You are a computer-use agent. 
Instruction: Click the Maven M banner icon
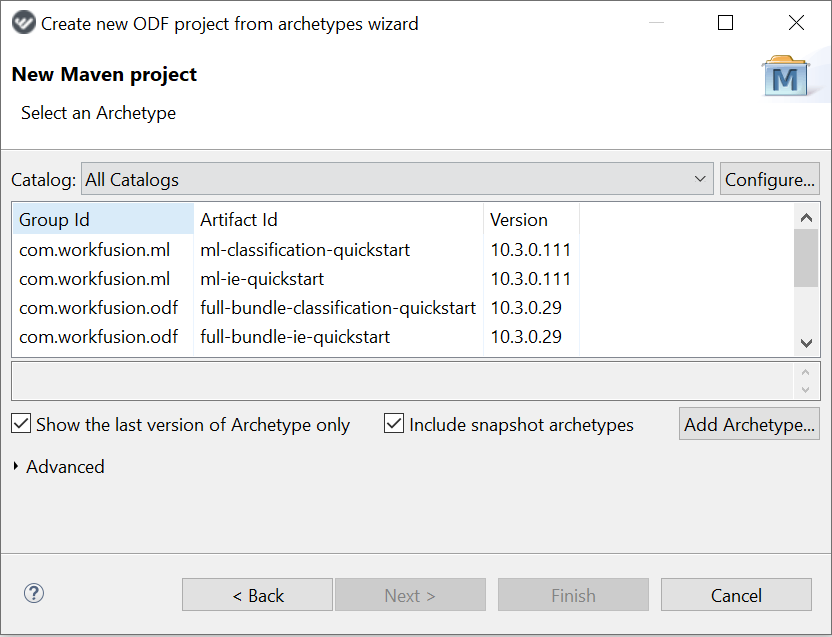tap(785, 76)
